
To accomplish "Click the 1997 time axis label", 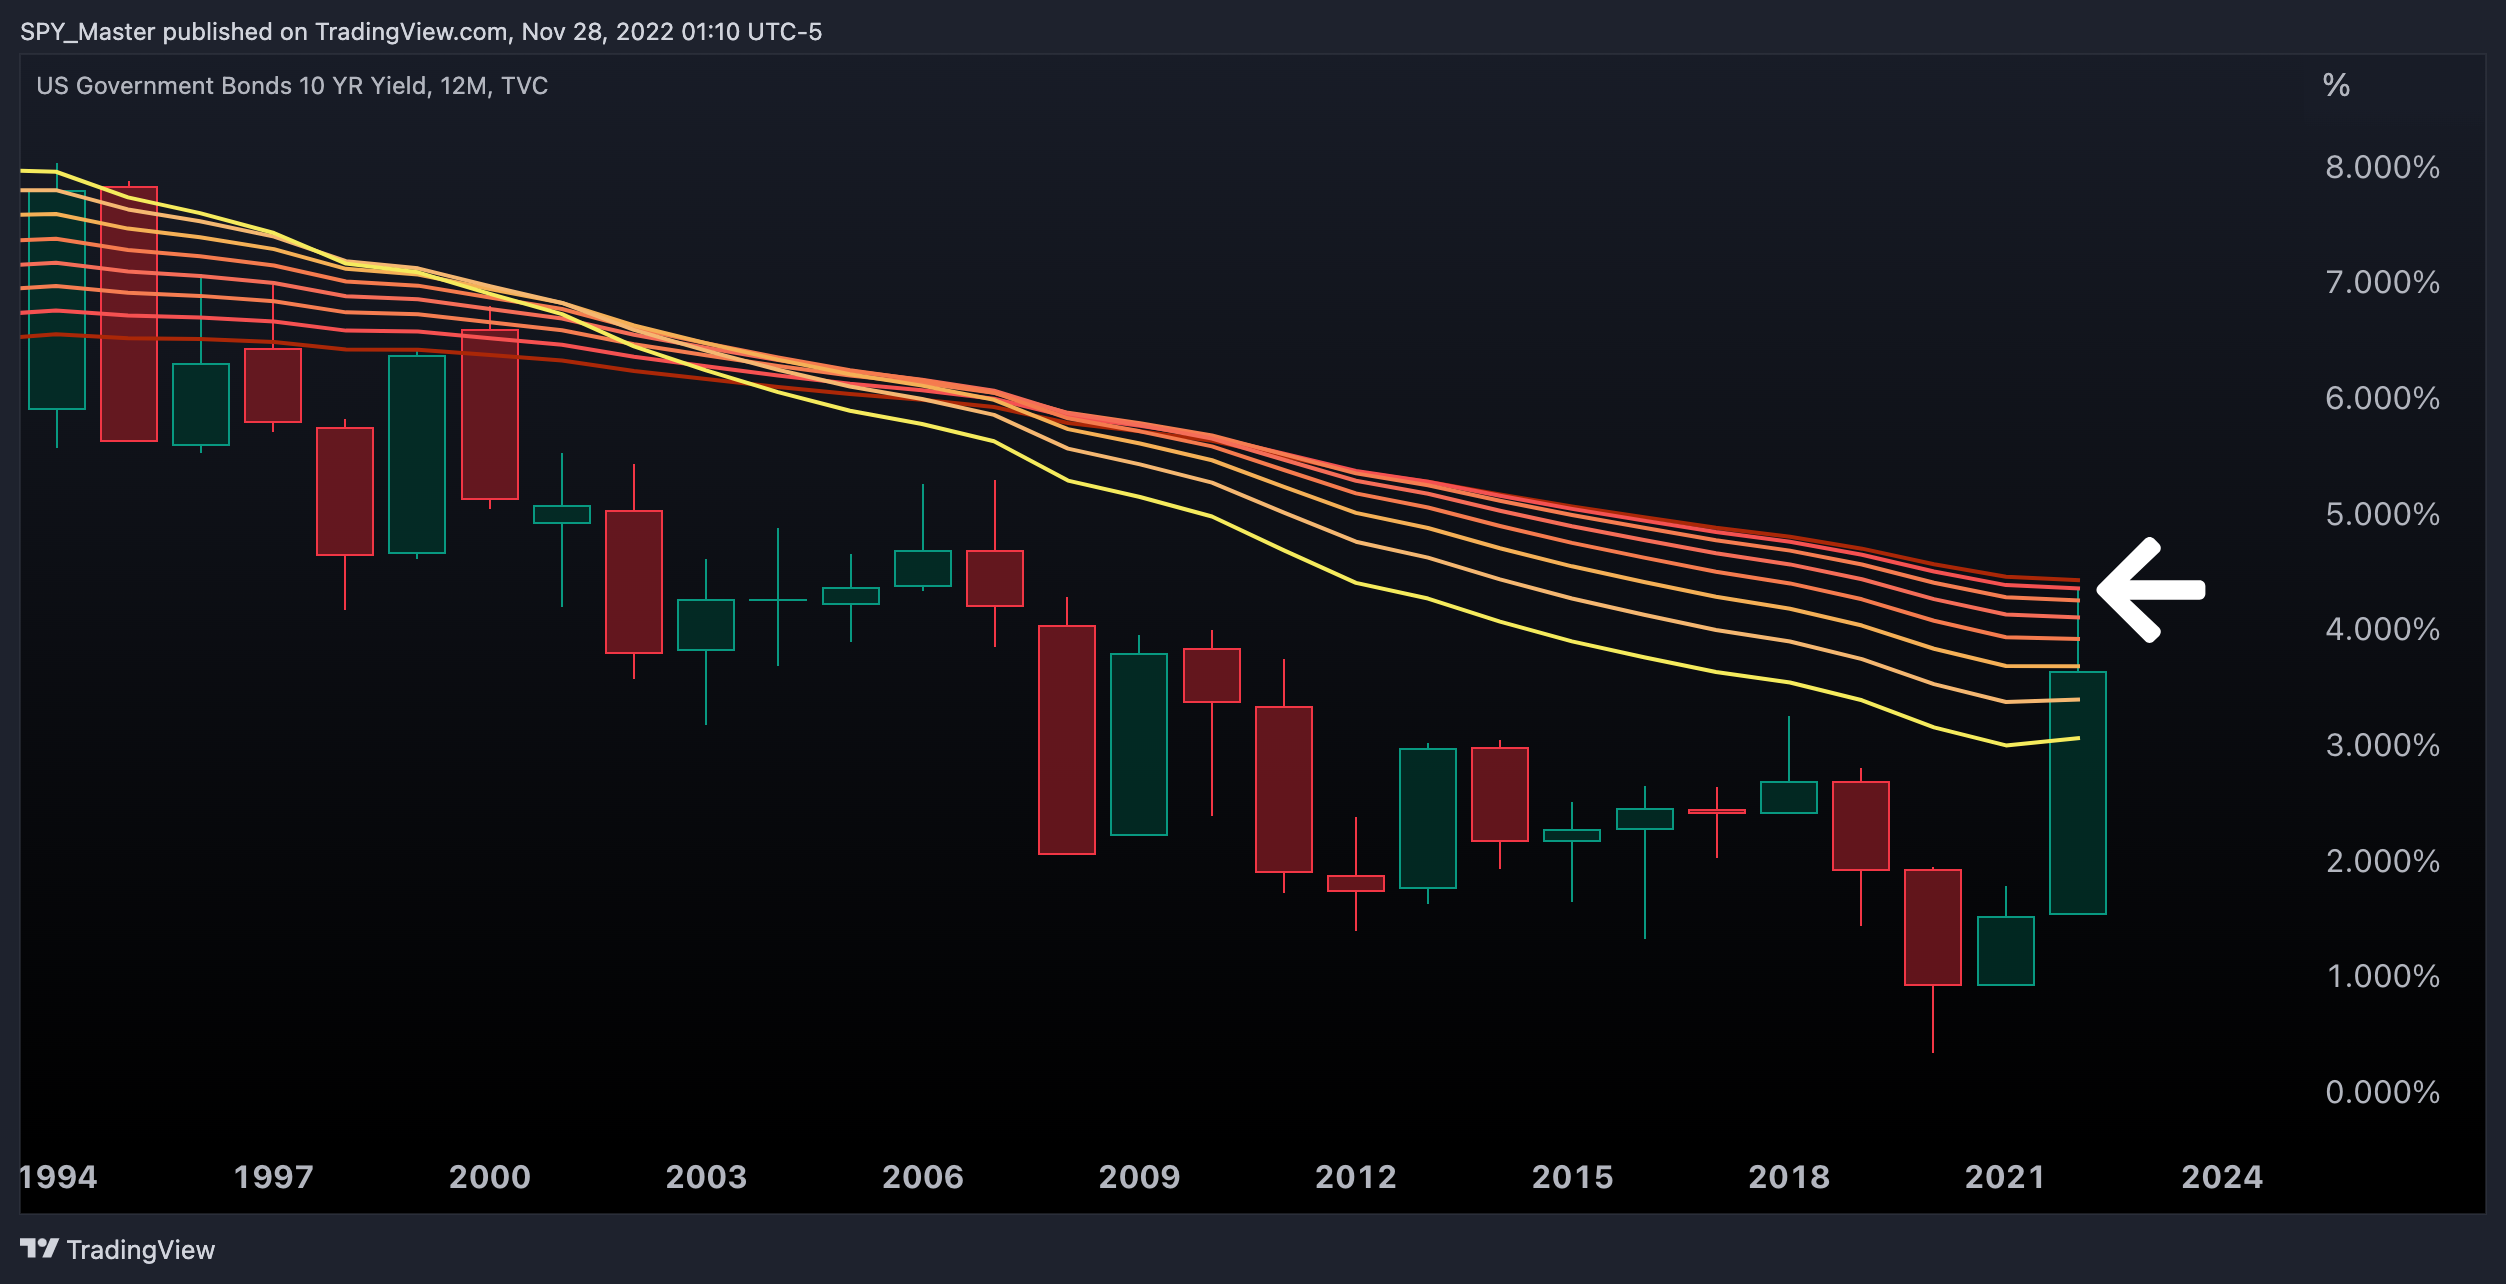I will pyautogui.click(x=273, y=1177).
